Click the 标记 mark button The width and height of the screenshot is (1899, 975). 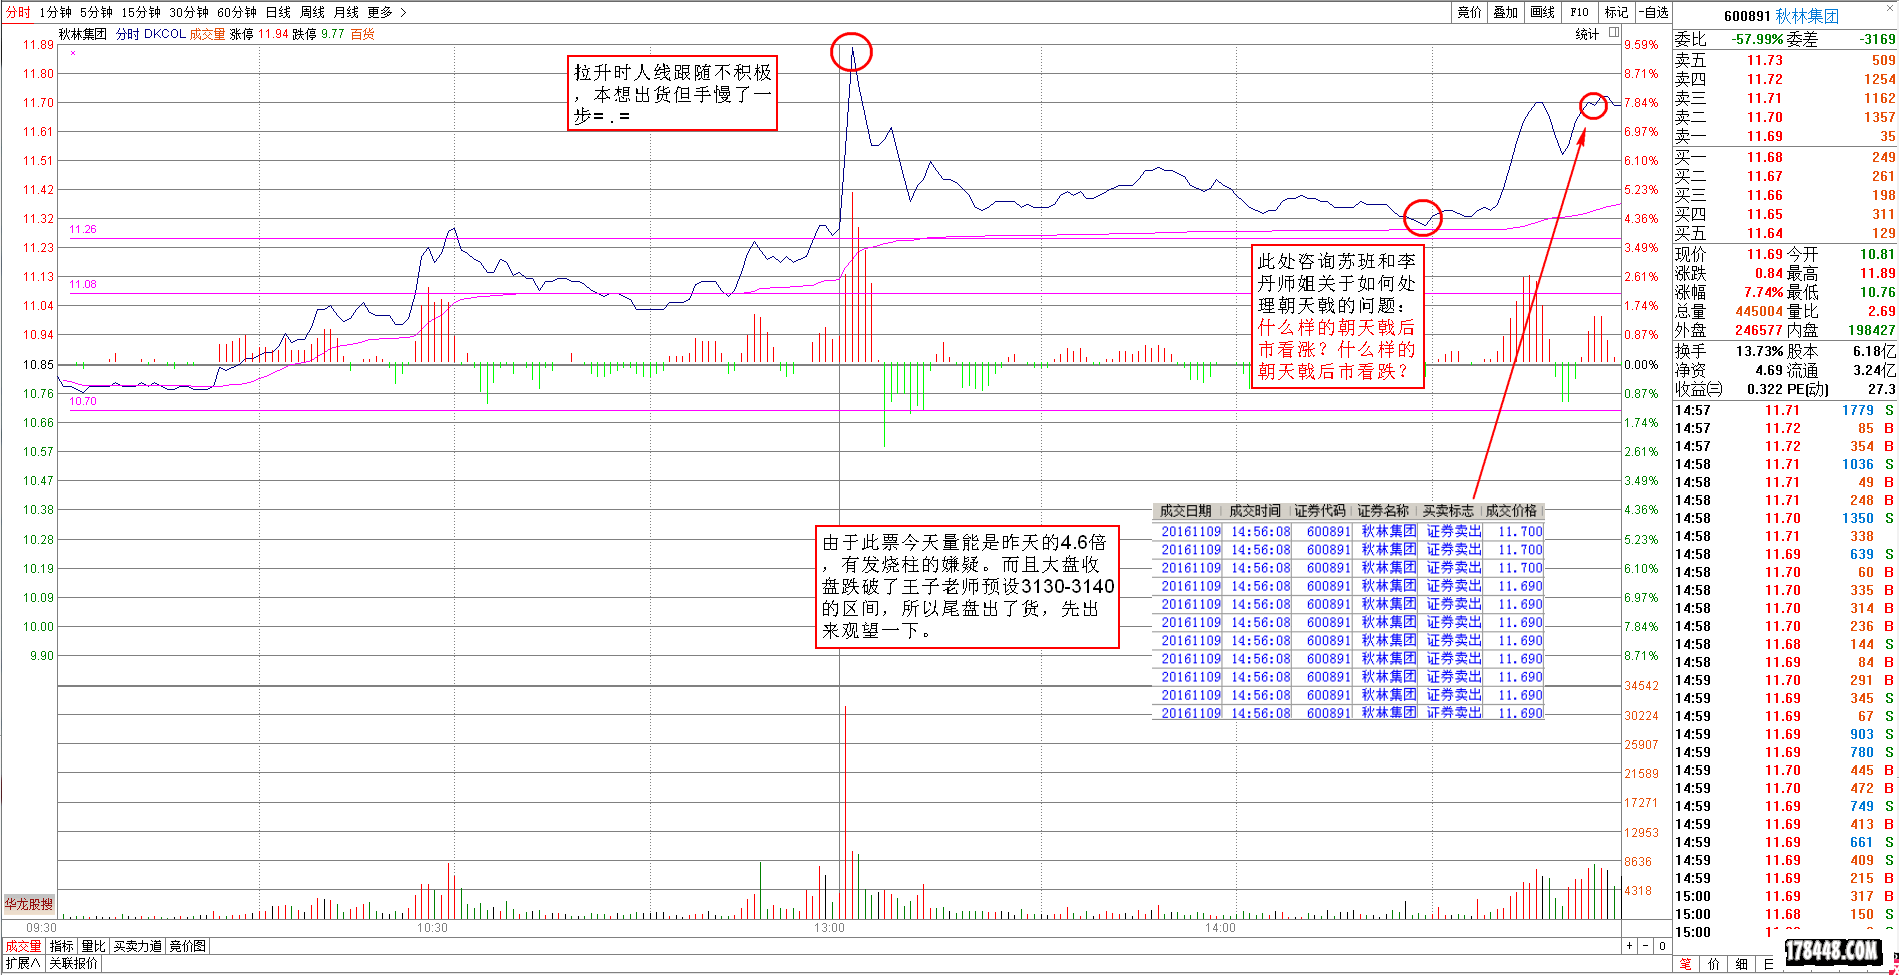coord(1616,12)
